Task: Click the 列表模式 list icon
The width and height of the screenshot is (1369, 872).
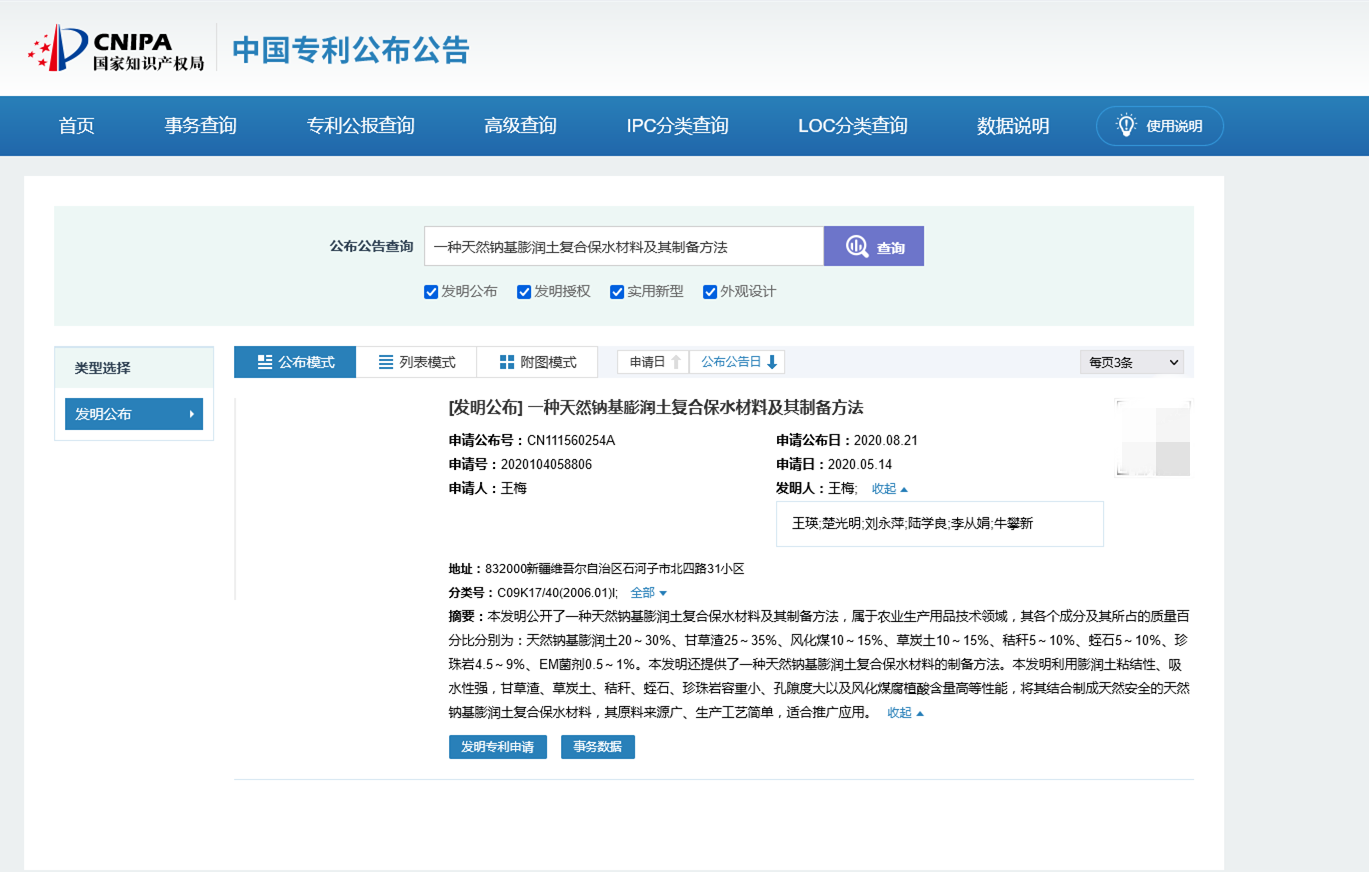Action: pos(386,362)
